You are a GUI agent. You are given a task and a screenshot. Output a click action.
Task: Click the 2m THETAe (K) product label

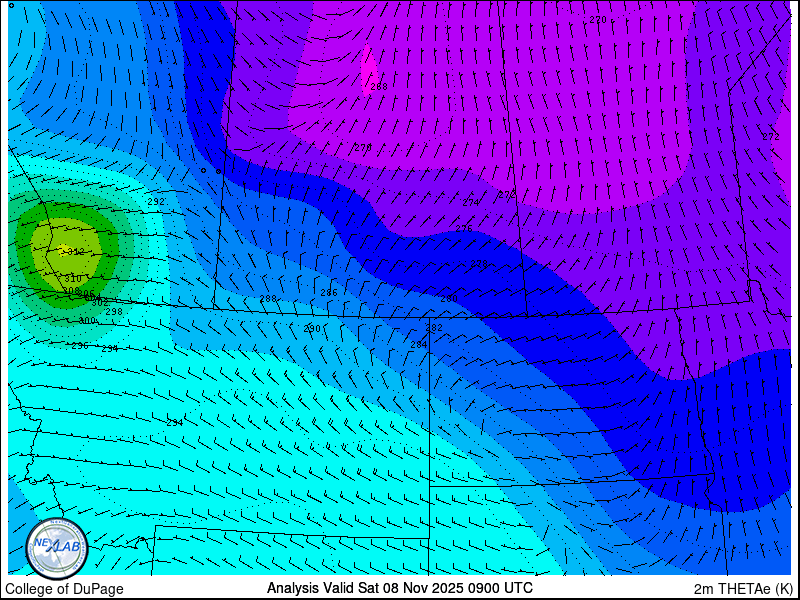743,589
